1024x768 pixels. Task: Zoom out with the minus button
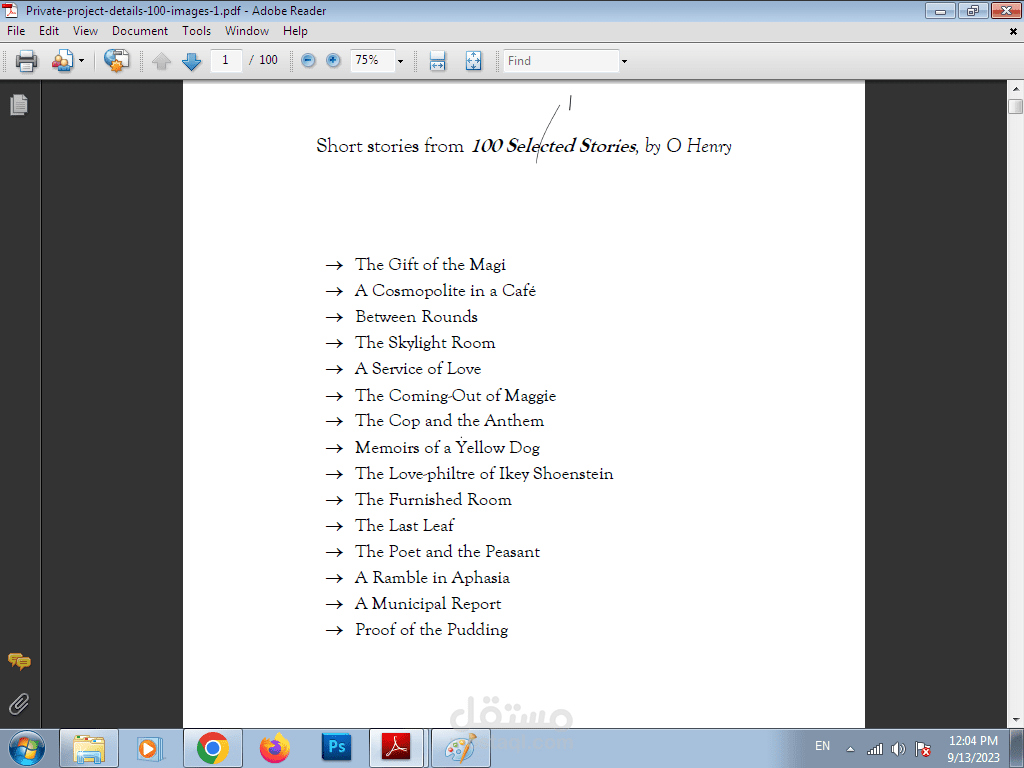pyautogui.click(x=308, y=61)
